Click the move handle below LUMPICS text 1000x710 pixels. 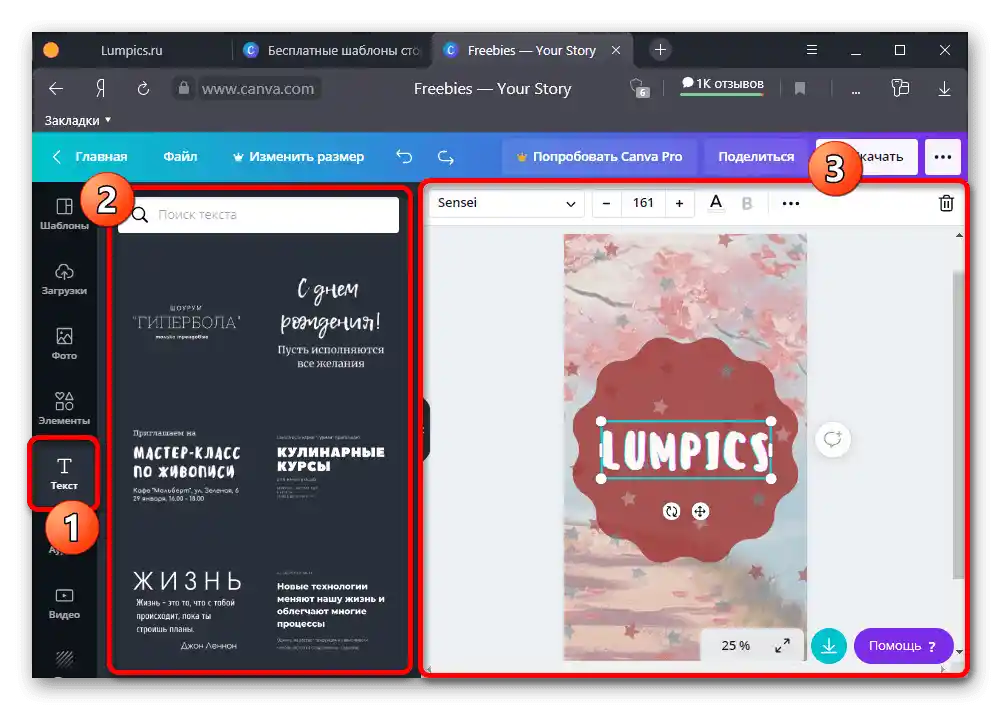[x=700, y=511]
